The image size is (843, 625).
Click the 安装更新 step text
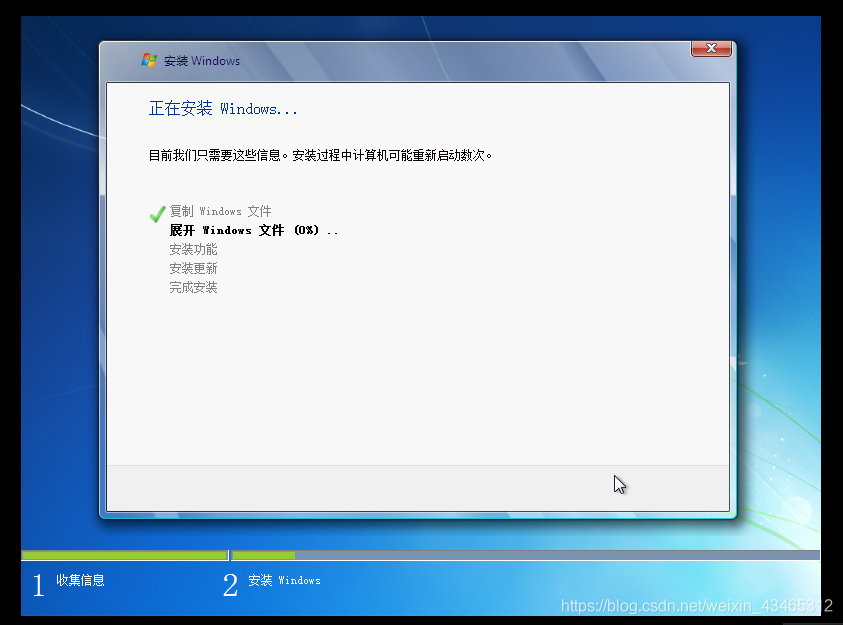click(x=194, y=268)
